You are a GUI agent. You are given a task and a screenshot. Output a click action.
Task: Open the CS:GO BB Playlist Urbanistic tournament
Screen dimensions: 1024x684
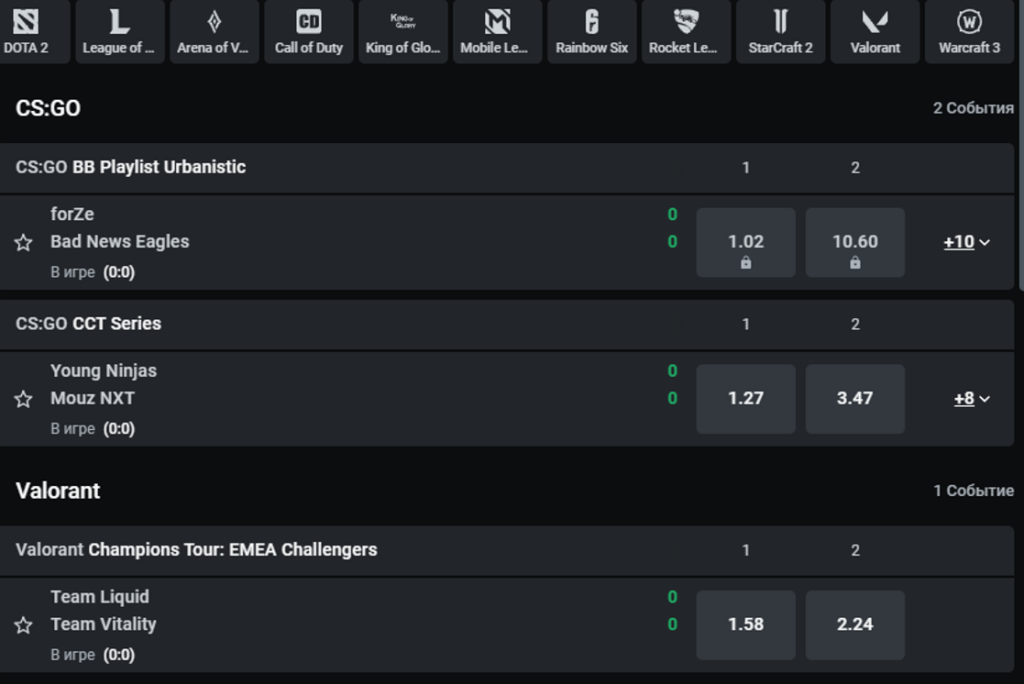pos(131,167)
